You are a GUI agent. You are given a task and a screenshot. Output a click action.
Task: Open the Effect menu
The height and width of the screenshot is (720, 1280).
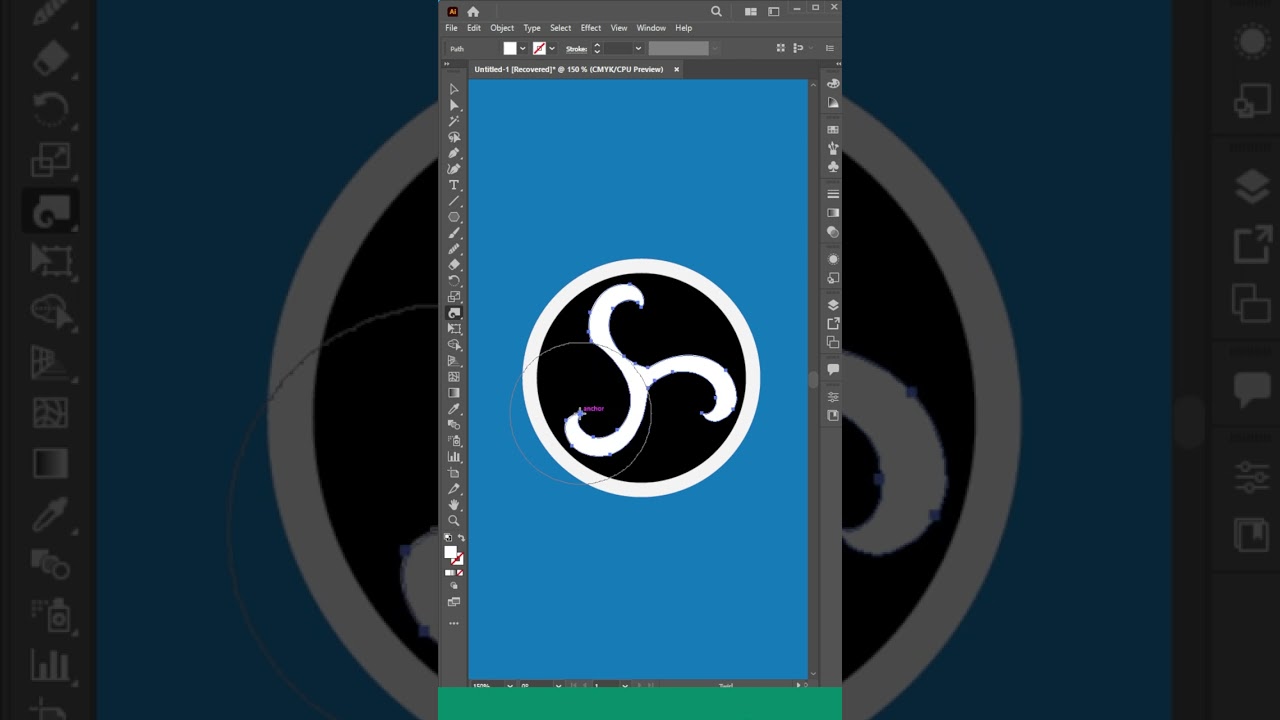(x=591, y=28)
